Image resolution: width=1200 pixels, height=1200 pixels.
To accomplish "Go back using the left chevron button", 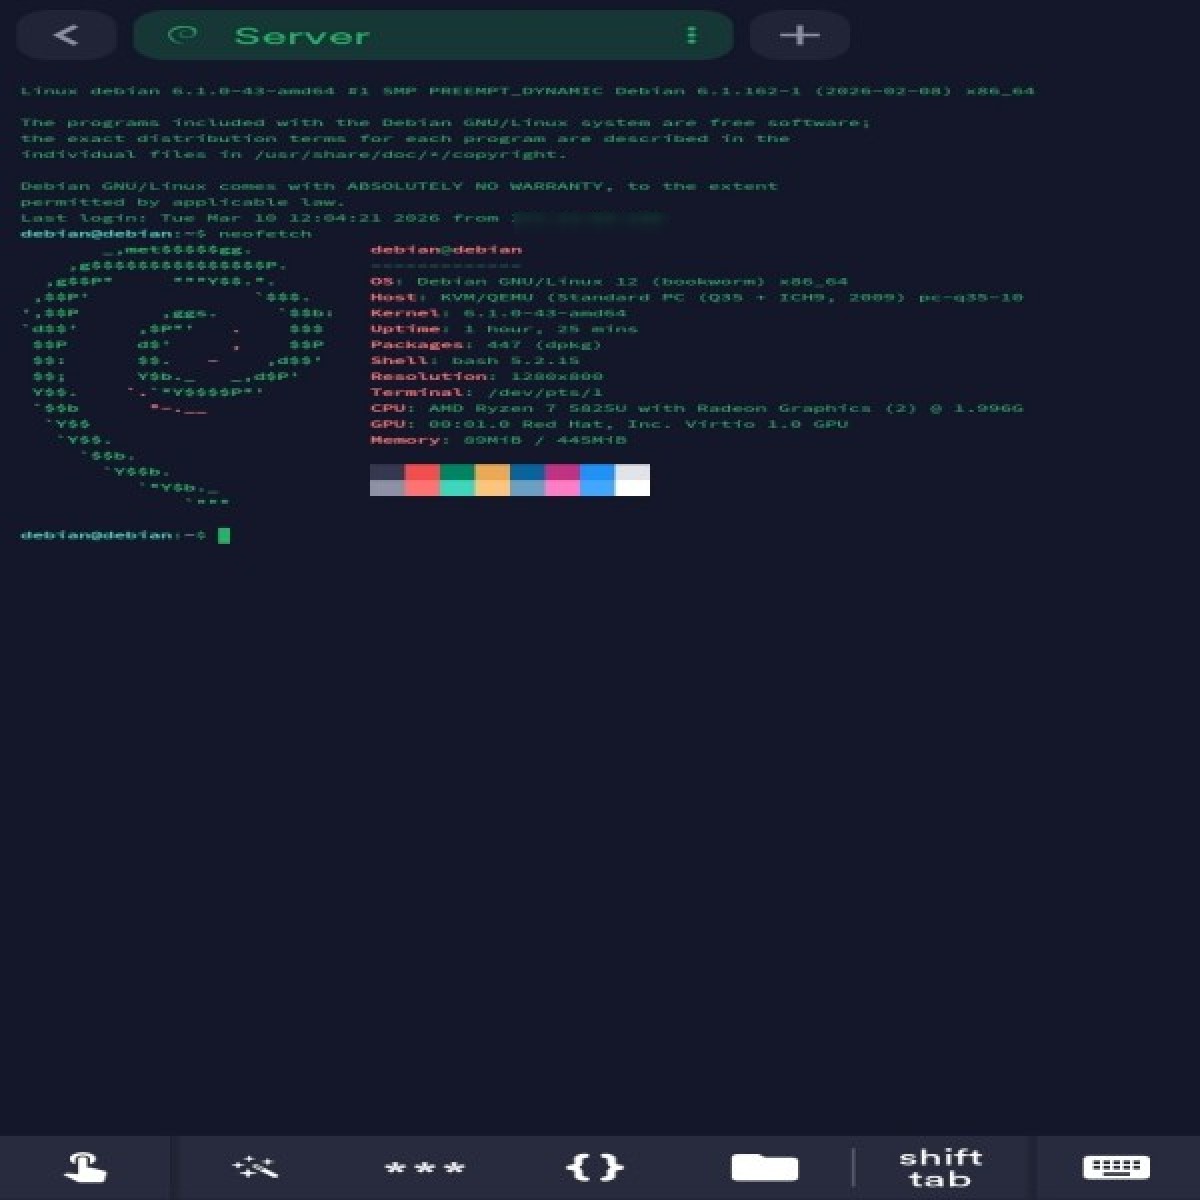I will pos(66,36).
